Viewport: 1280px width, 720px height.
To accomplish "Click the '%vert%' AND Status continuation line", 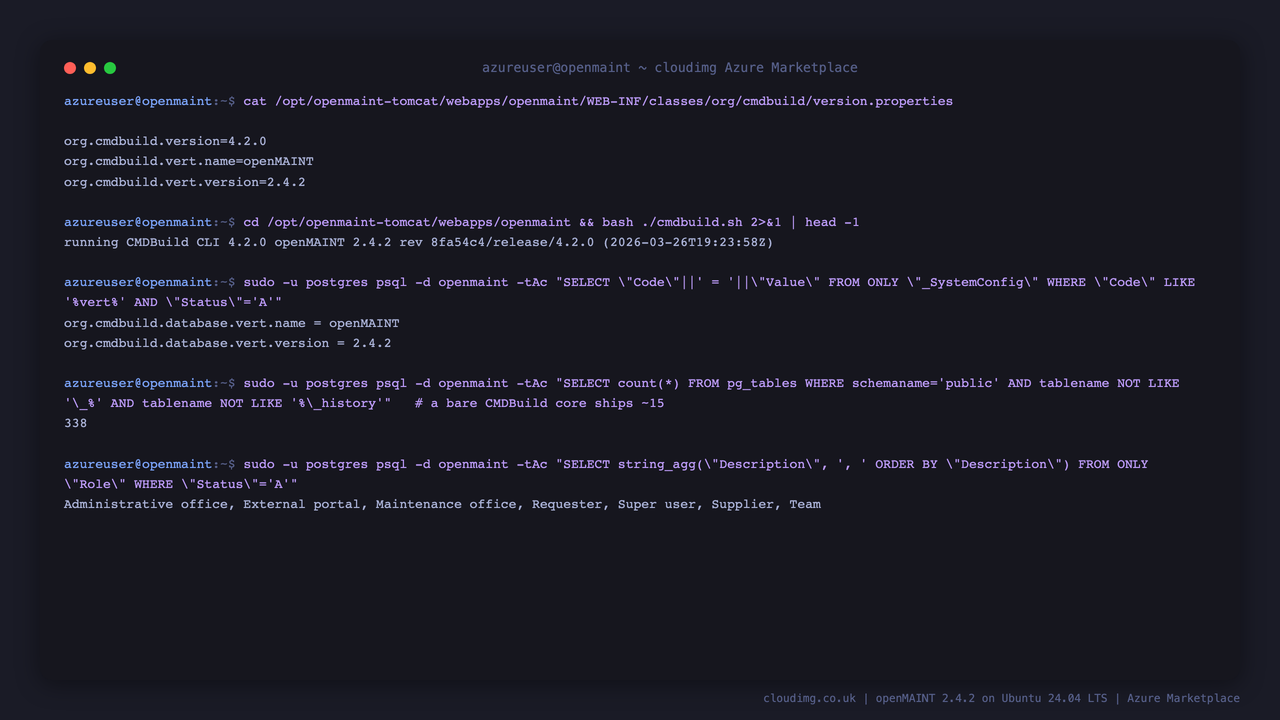I will (173, 302).
